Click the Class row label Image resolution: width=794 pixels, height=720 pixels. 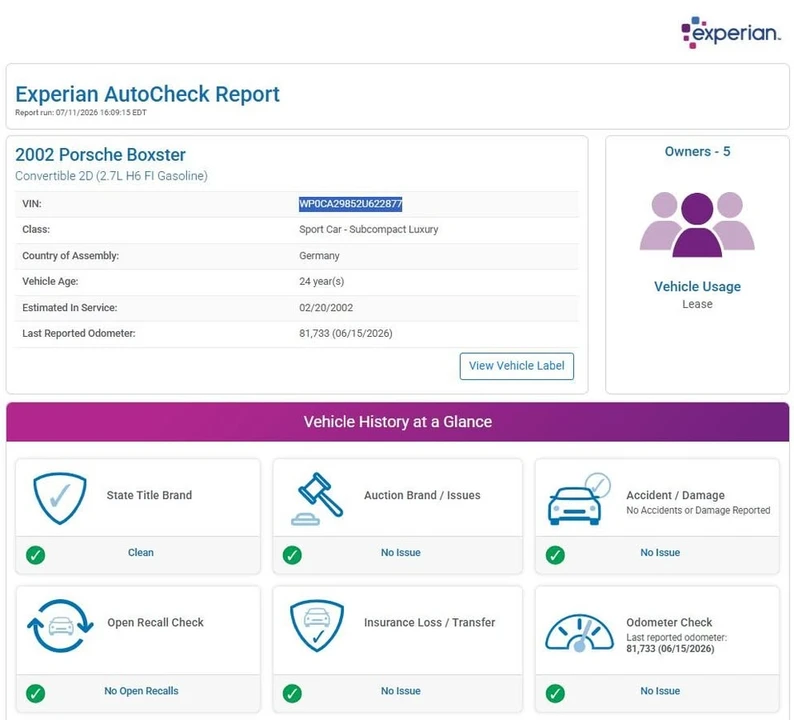[36, 229]
